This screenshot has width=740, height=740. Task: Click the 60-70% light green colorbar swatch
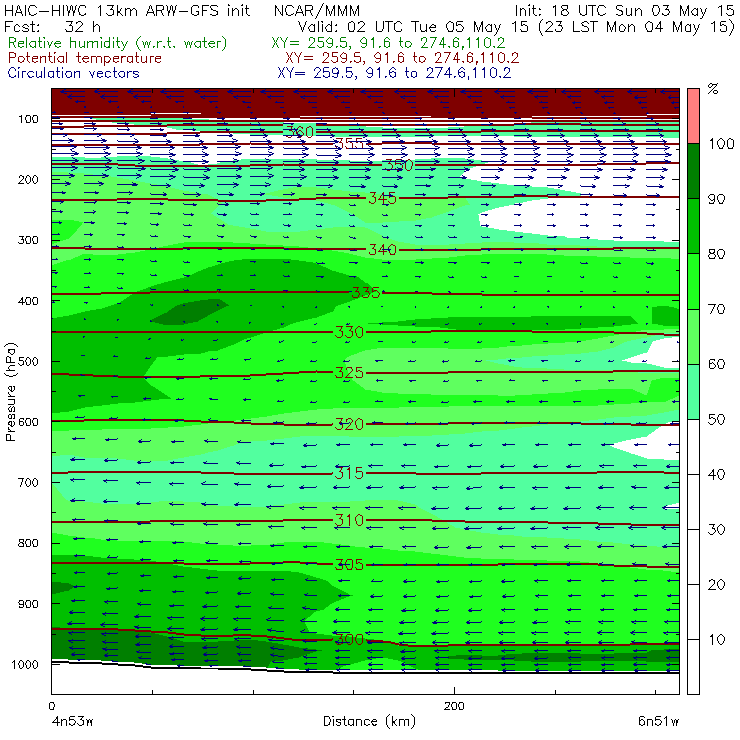coord(693,336)
